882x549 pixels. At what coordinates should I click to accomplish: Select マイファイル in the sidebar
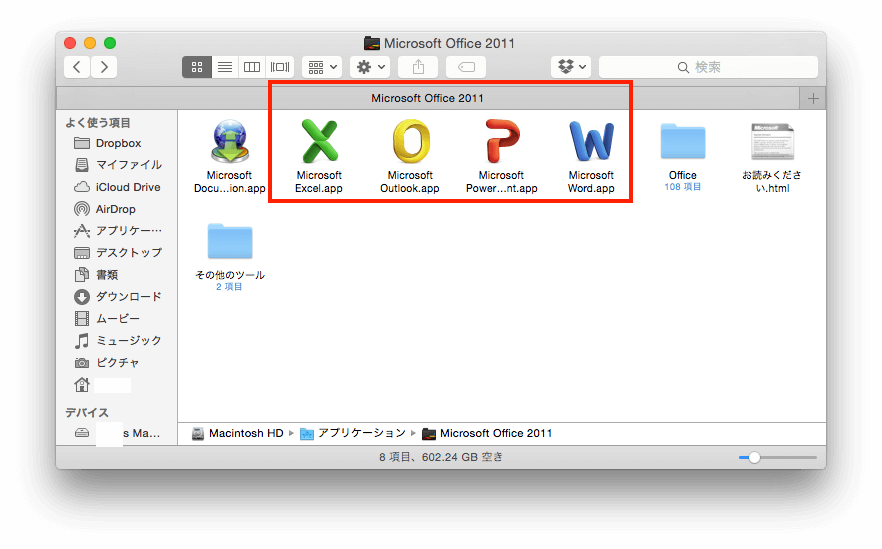(x=117, y=165)
